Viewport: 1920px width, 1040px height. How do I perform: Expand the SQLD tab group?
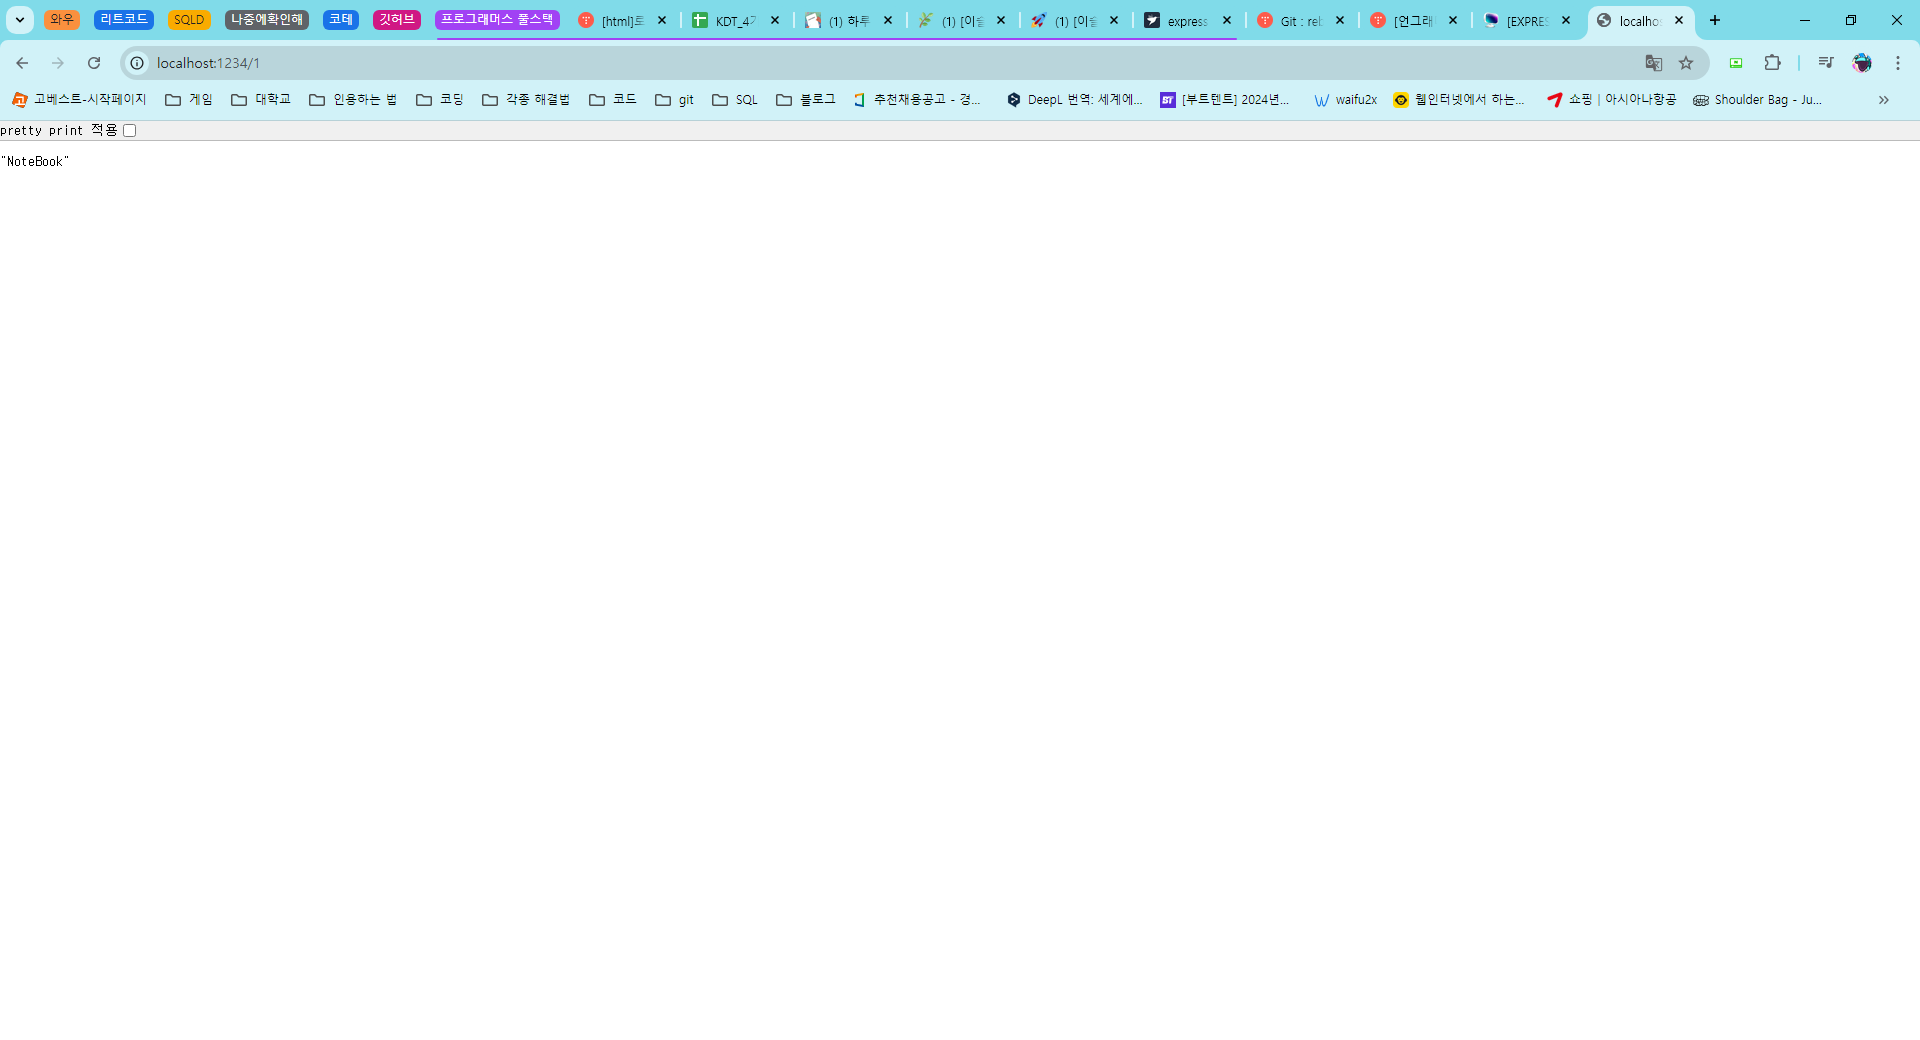pyautogui.click(x=189, y=20)
